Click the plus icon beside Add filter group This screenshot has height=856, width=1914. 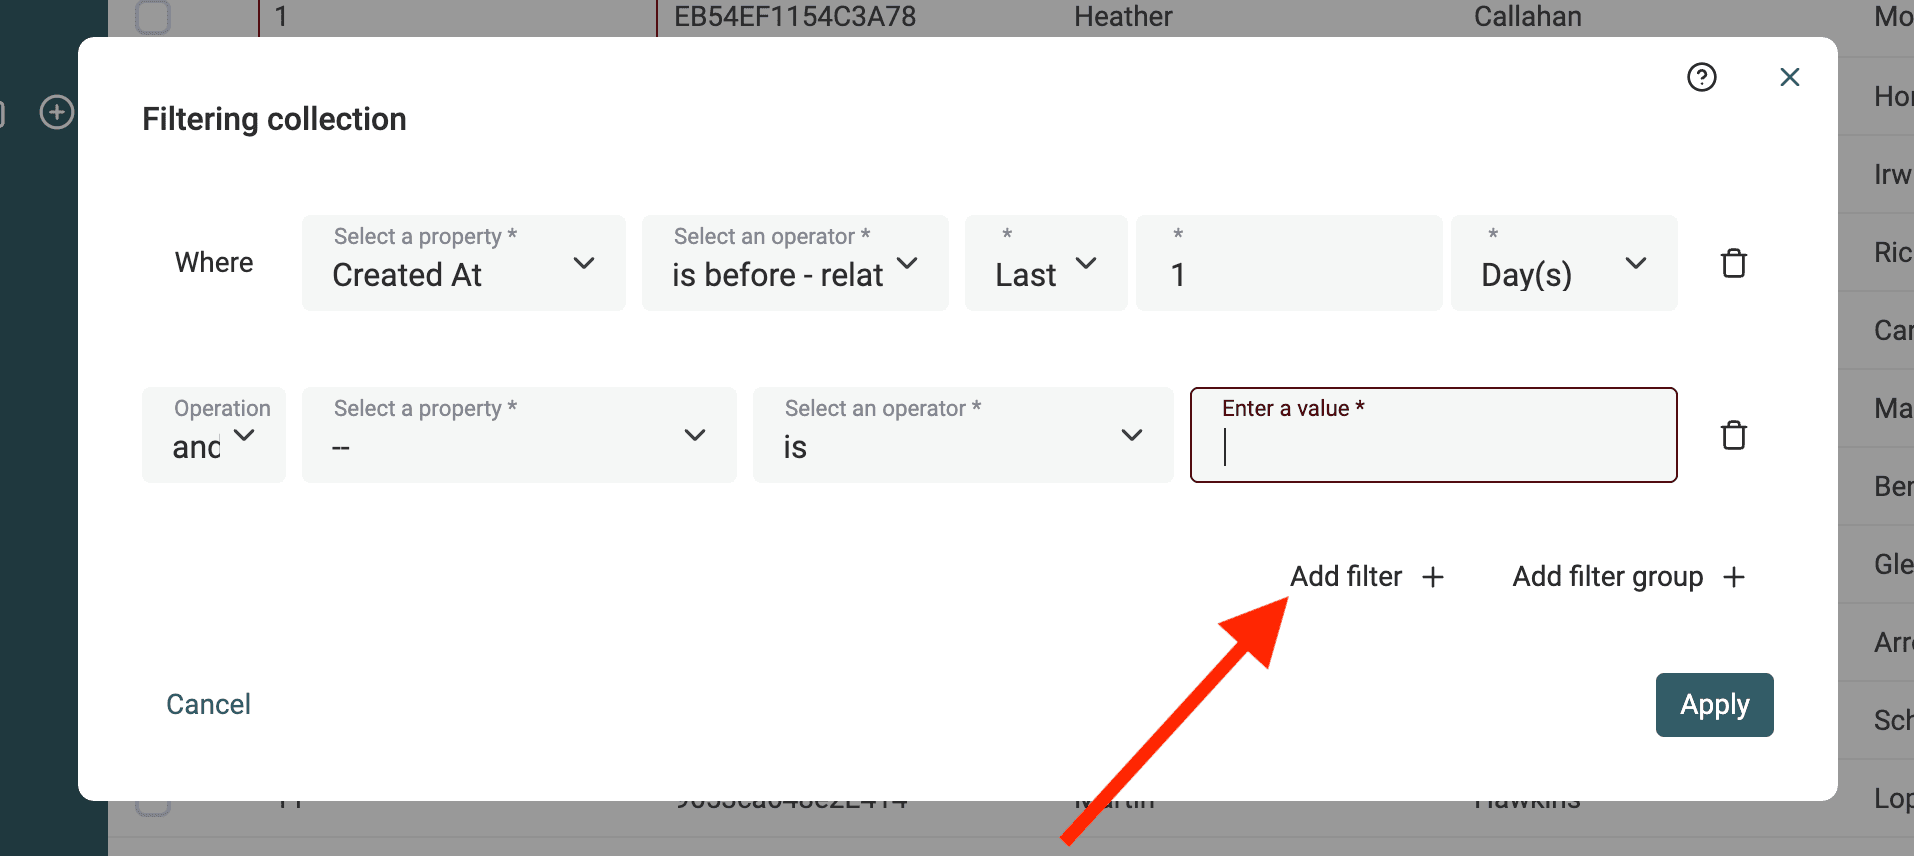tap(1733, 577)
